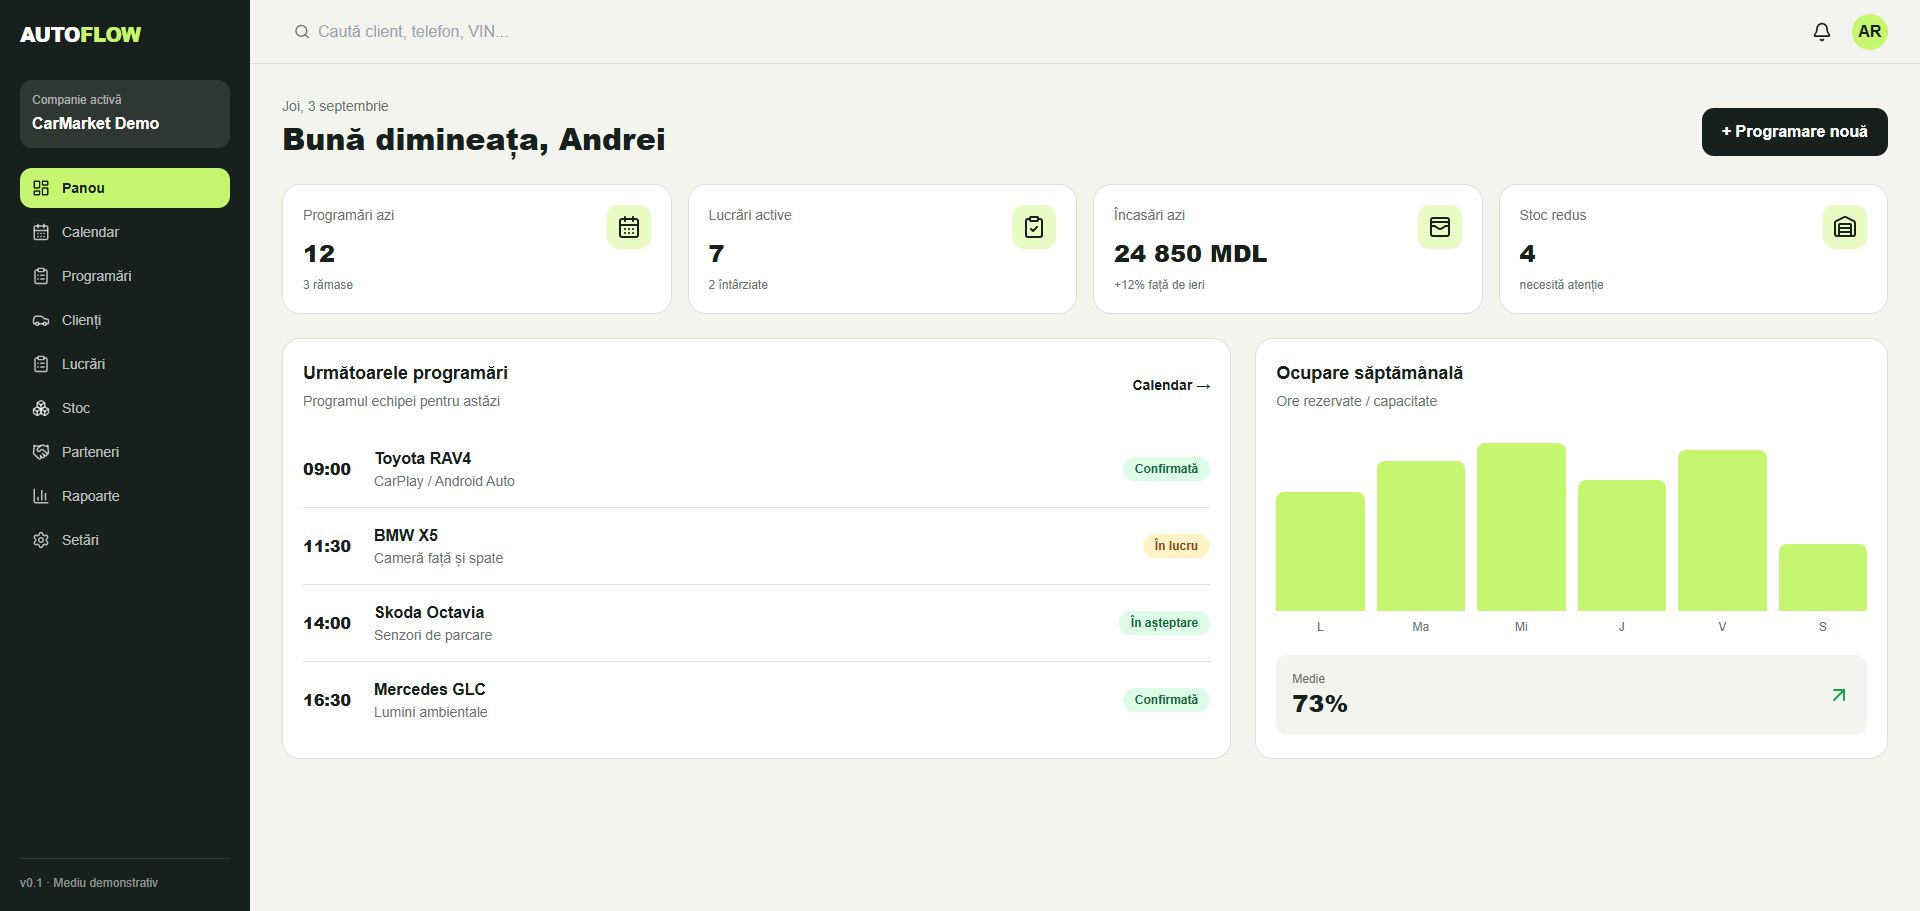
Task: Click the clipboard icon in Lucrări active card
Action: [1034, 227]
